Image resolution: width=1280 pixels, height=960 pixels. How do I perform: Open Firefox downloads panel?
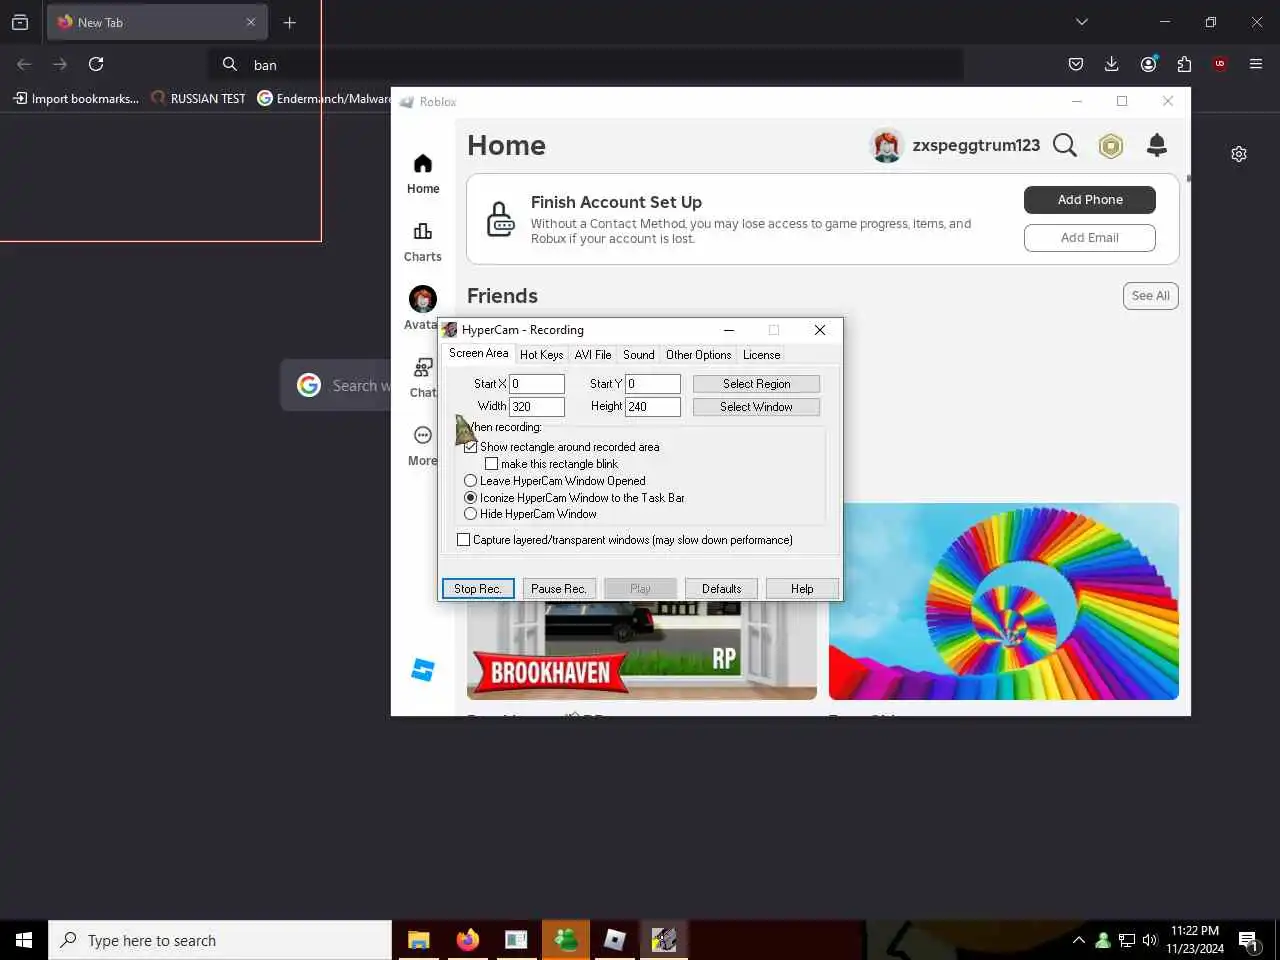1112,64
